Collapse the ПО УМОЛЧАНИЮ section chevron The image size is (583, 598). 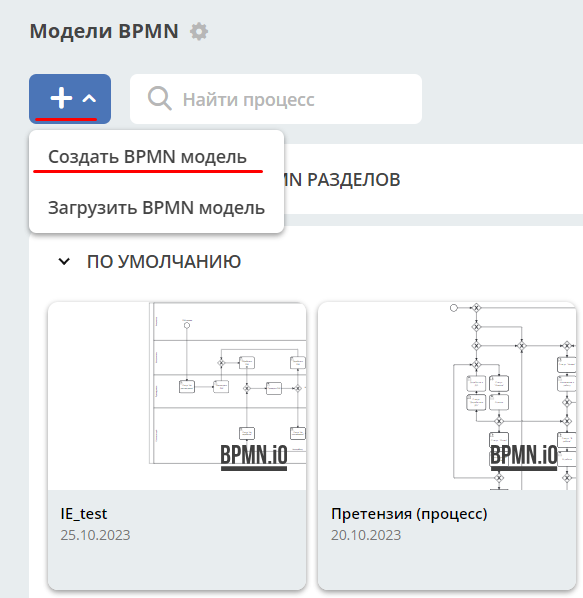click(x=64, y=262)
